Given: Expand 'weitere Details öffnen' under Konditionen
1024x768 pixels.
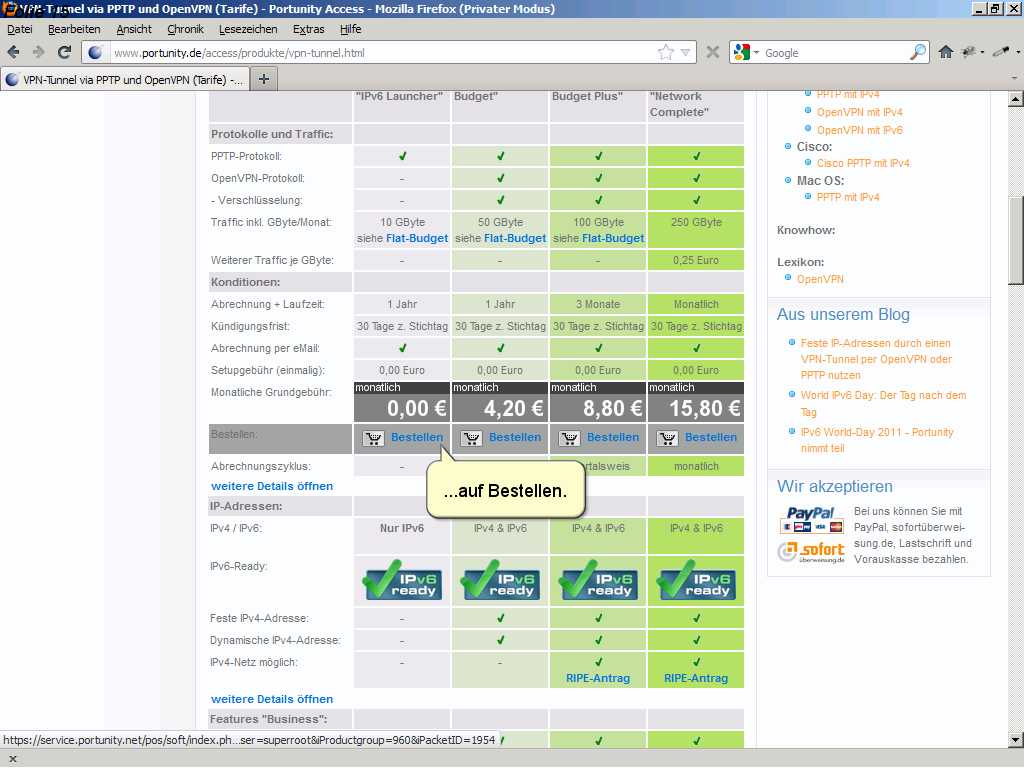Looking at the screenshot, I should (272, 486).
